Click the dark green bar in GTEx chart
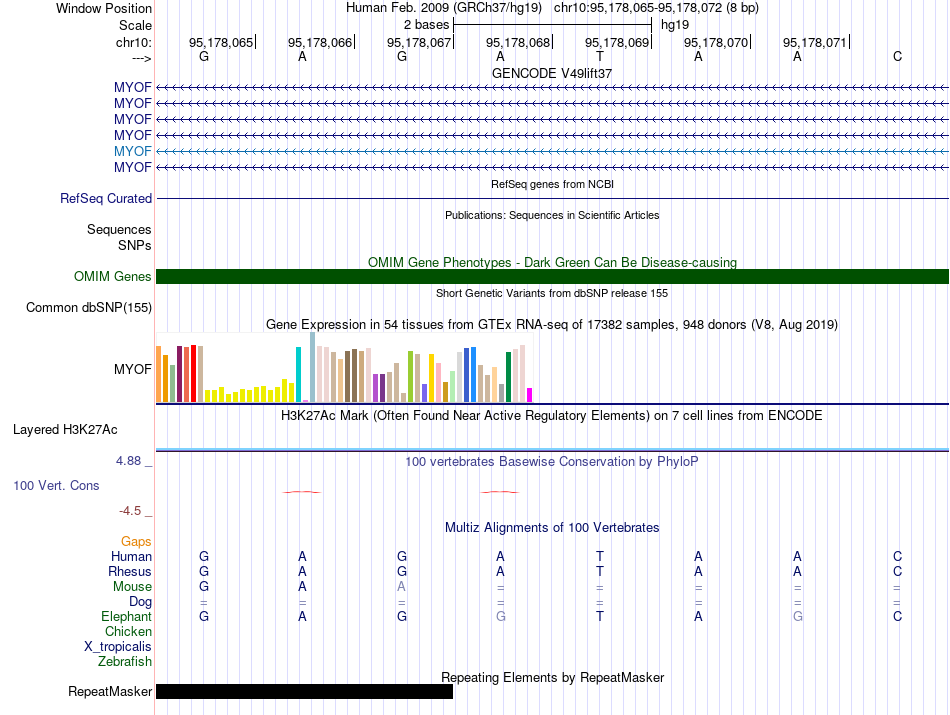Image resolution: width=950 pixels, height=715 pixels. click(x=508, y=377)
